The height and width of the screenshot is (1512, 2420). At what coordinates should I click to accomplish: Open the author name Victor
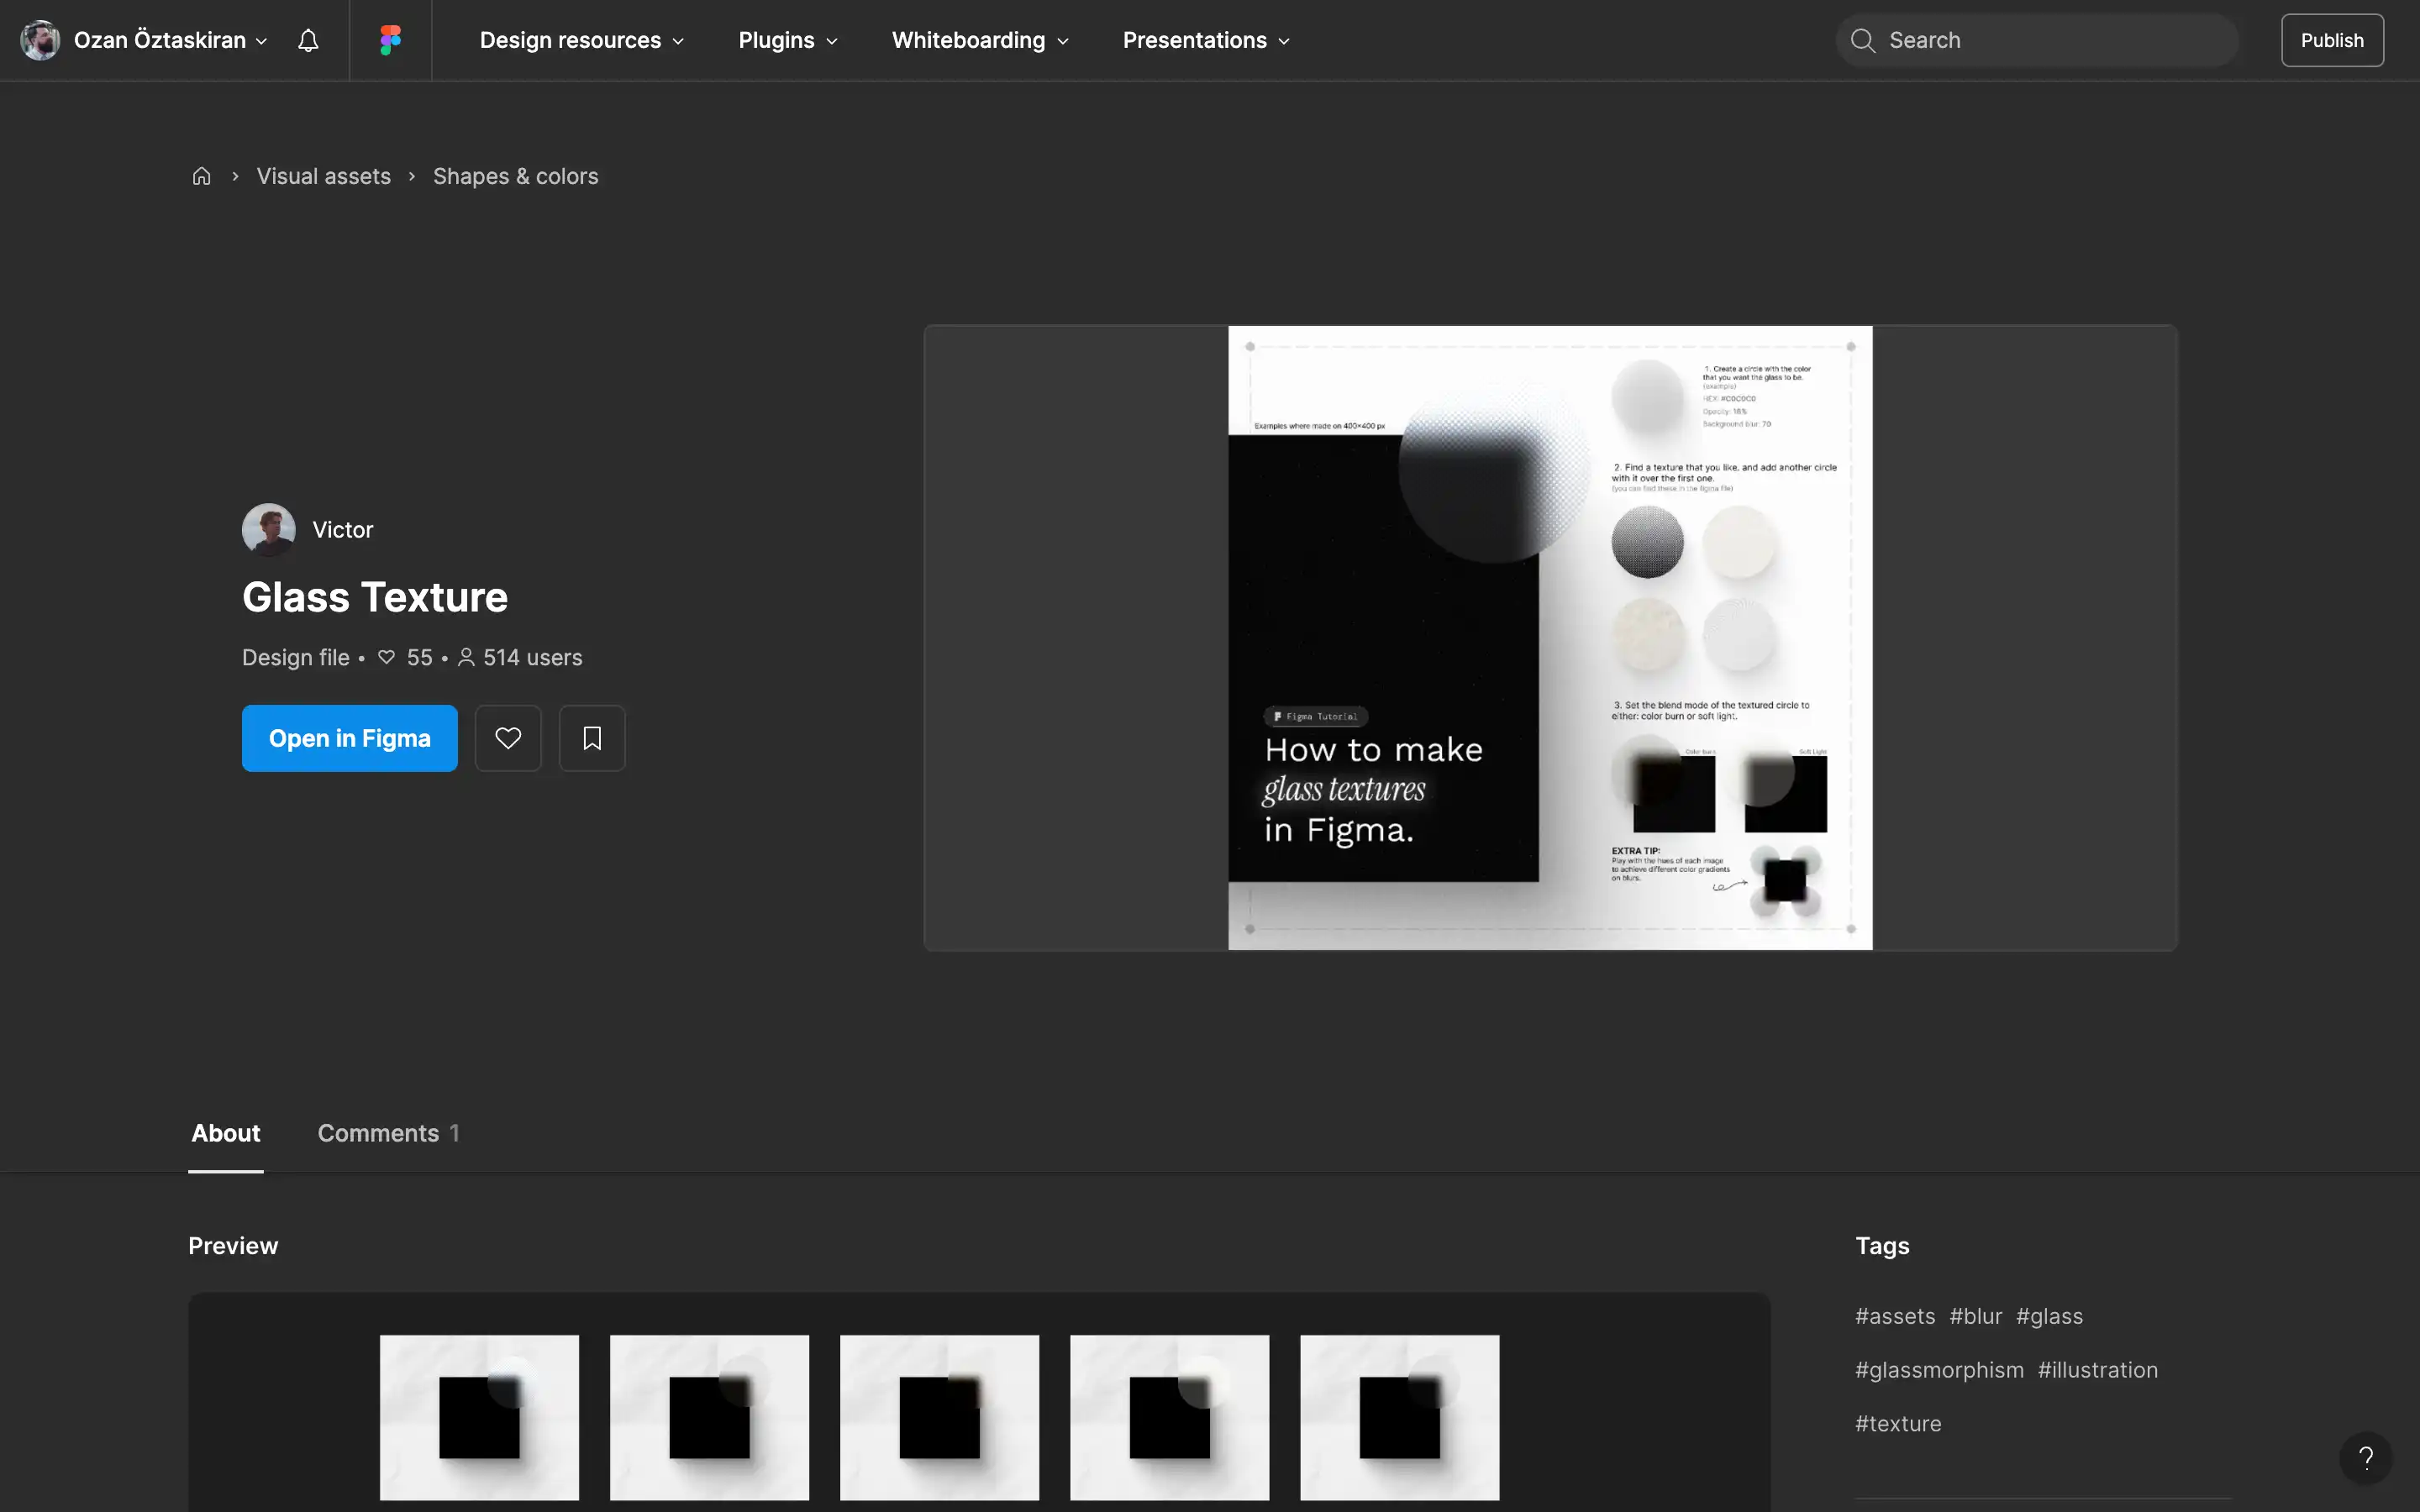(x=343, y=530)
